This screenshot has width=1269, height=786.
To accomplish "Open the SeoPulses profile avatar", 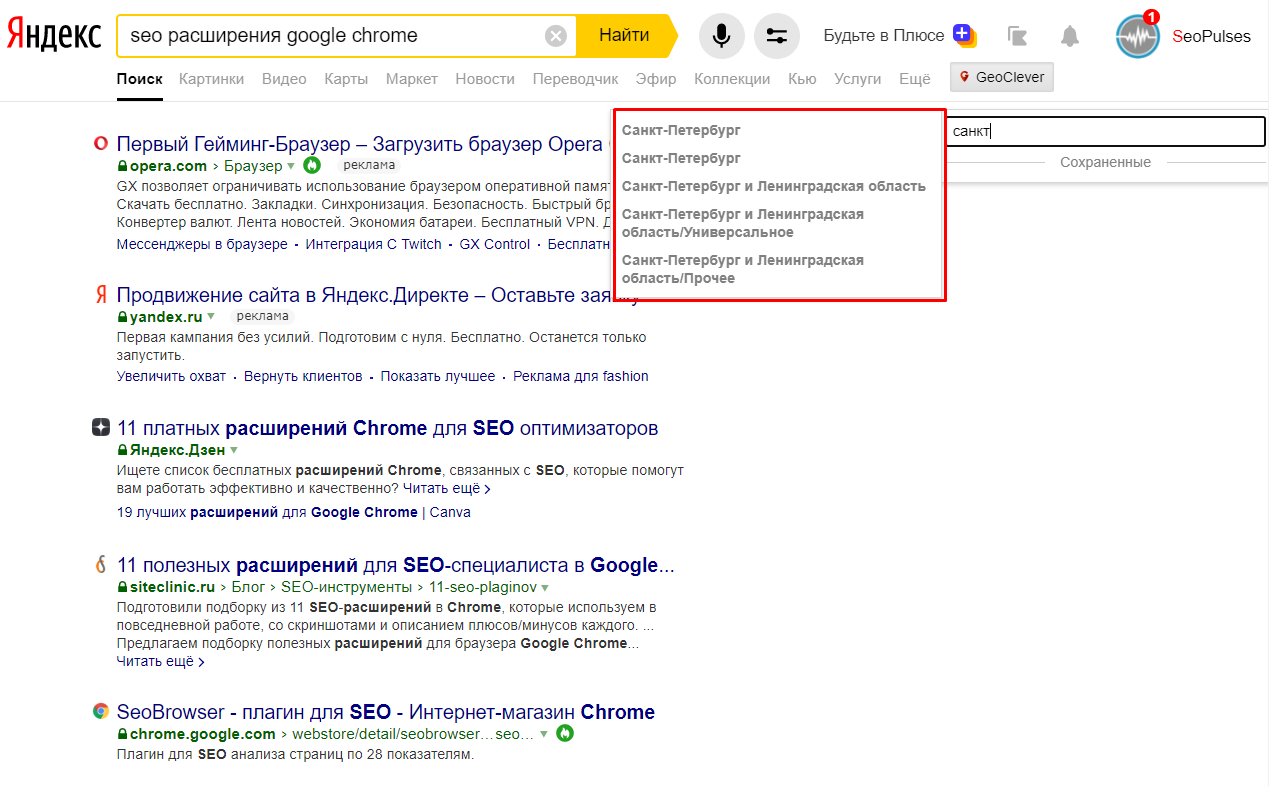I will click(x=1137, y=37).
